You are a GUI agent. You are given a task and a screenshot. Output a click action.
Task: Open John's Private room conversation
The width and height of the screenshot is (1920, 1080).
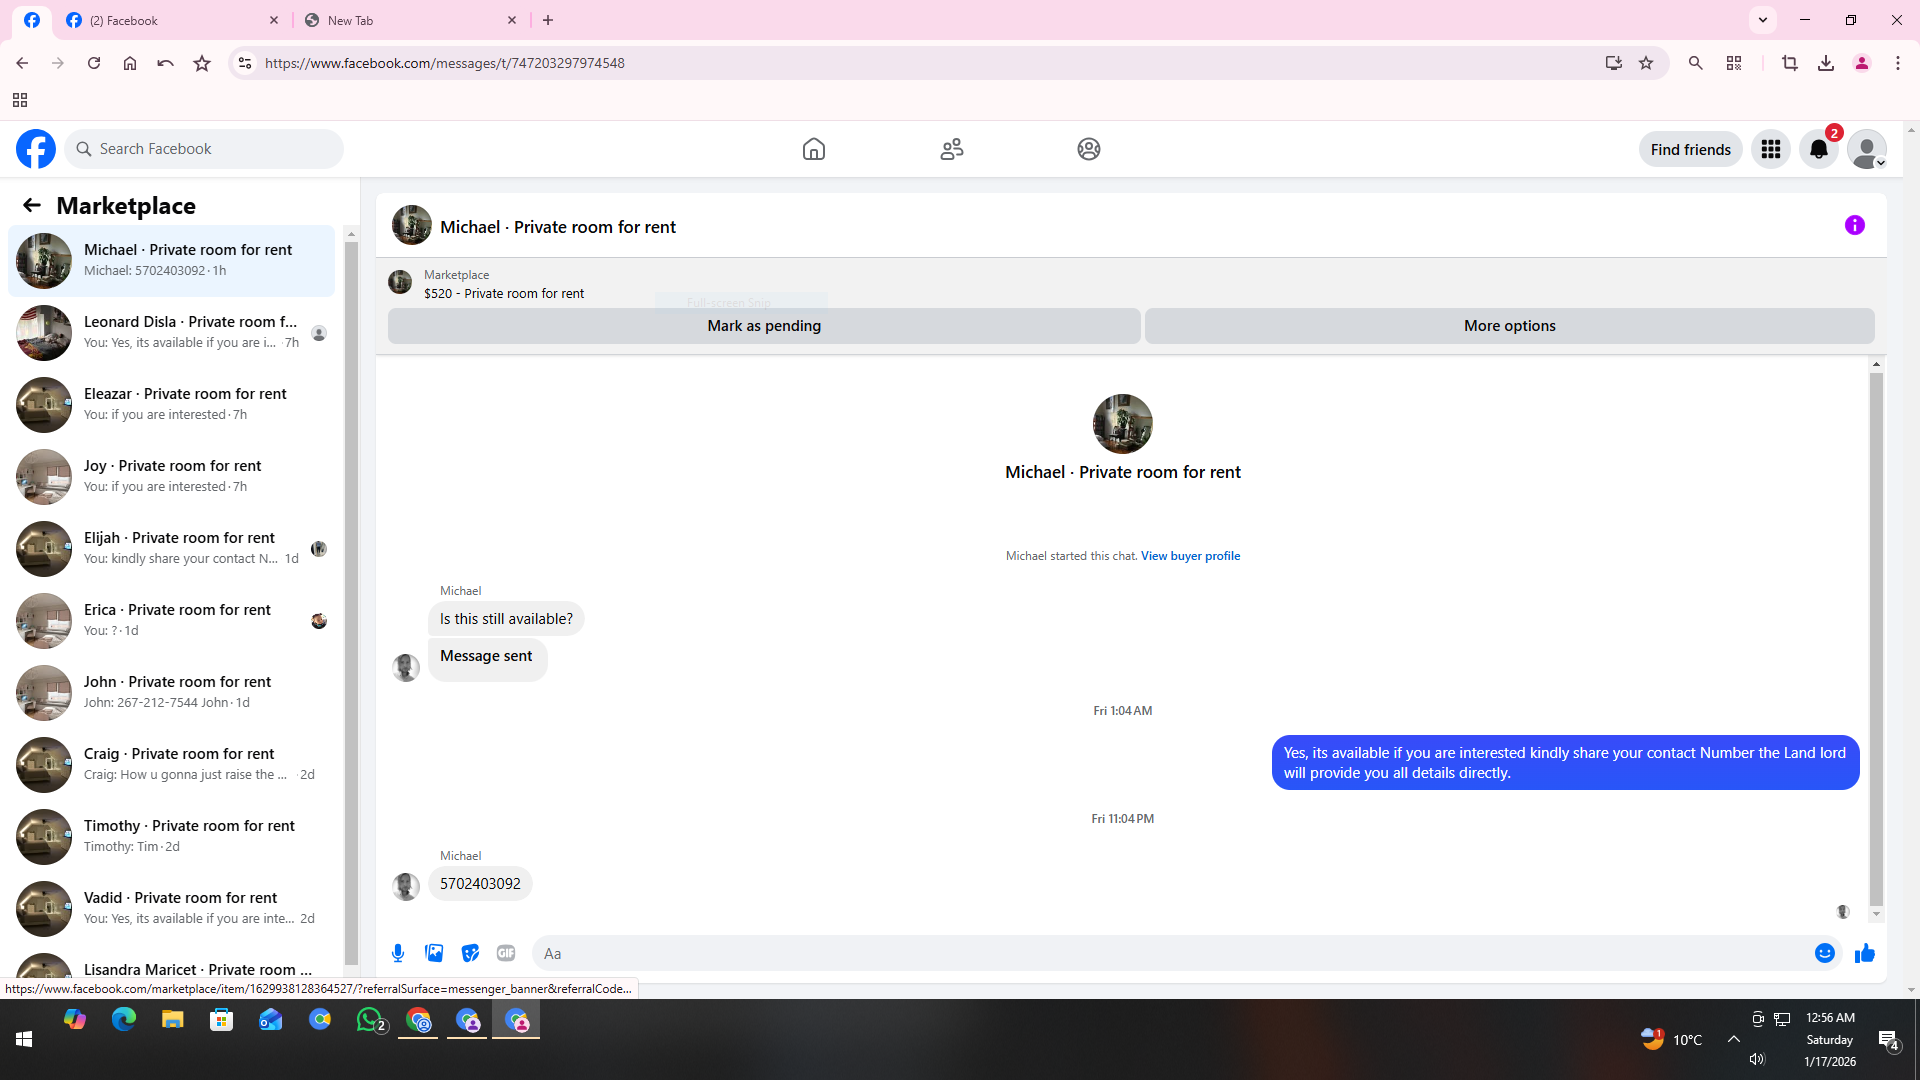point(177,692)
